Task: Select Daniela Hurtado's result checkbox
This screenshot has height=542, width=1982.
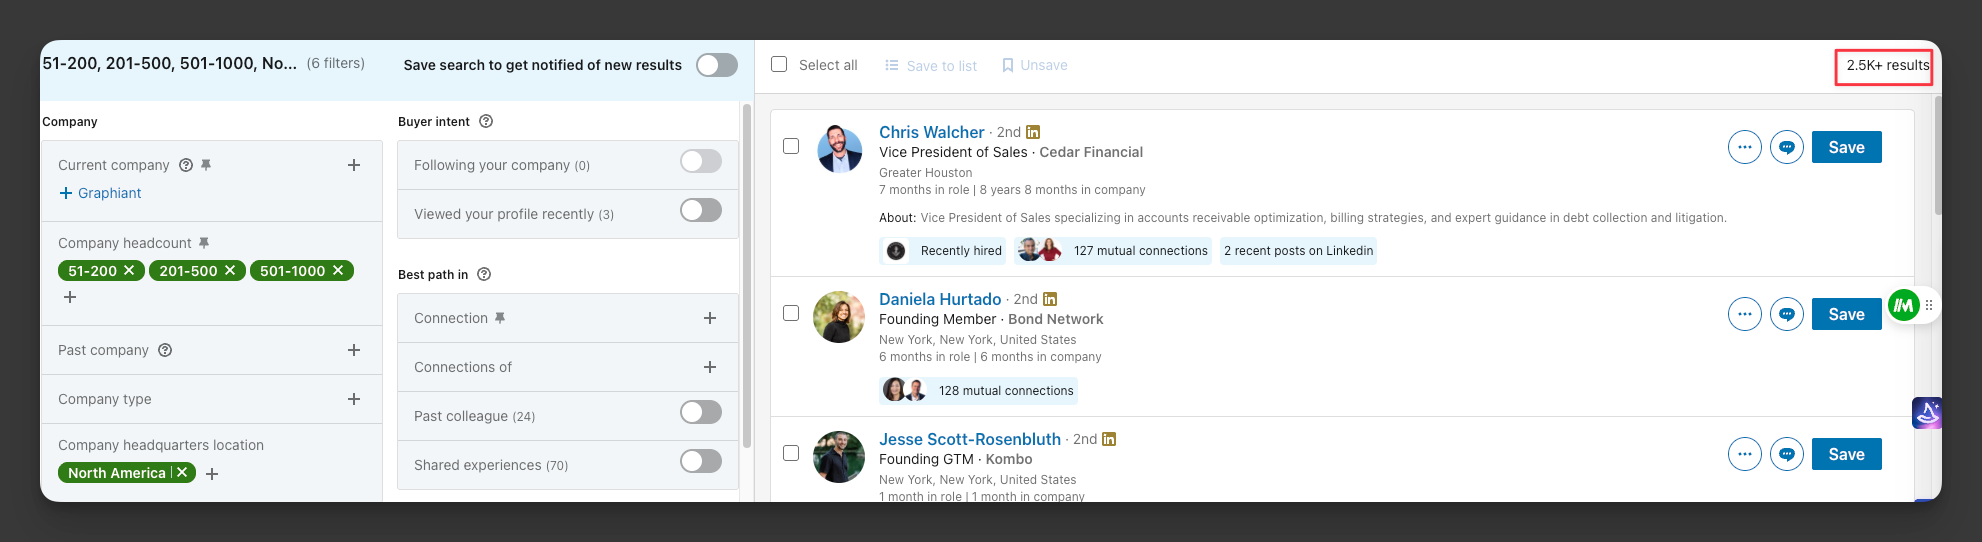Action: pyautogui.click(x=791, y=313)
